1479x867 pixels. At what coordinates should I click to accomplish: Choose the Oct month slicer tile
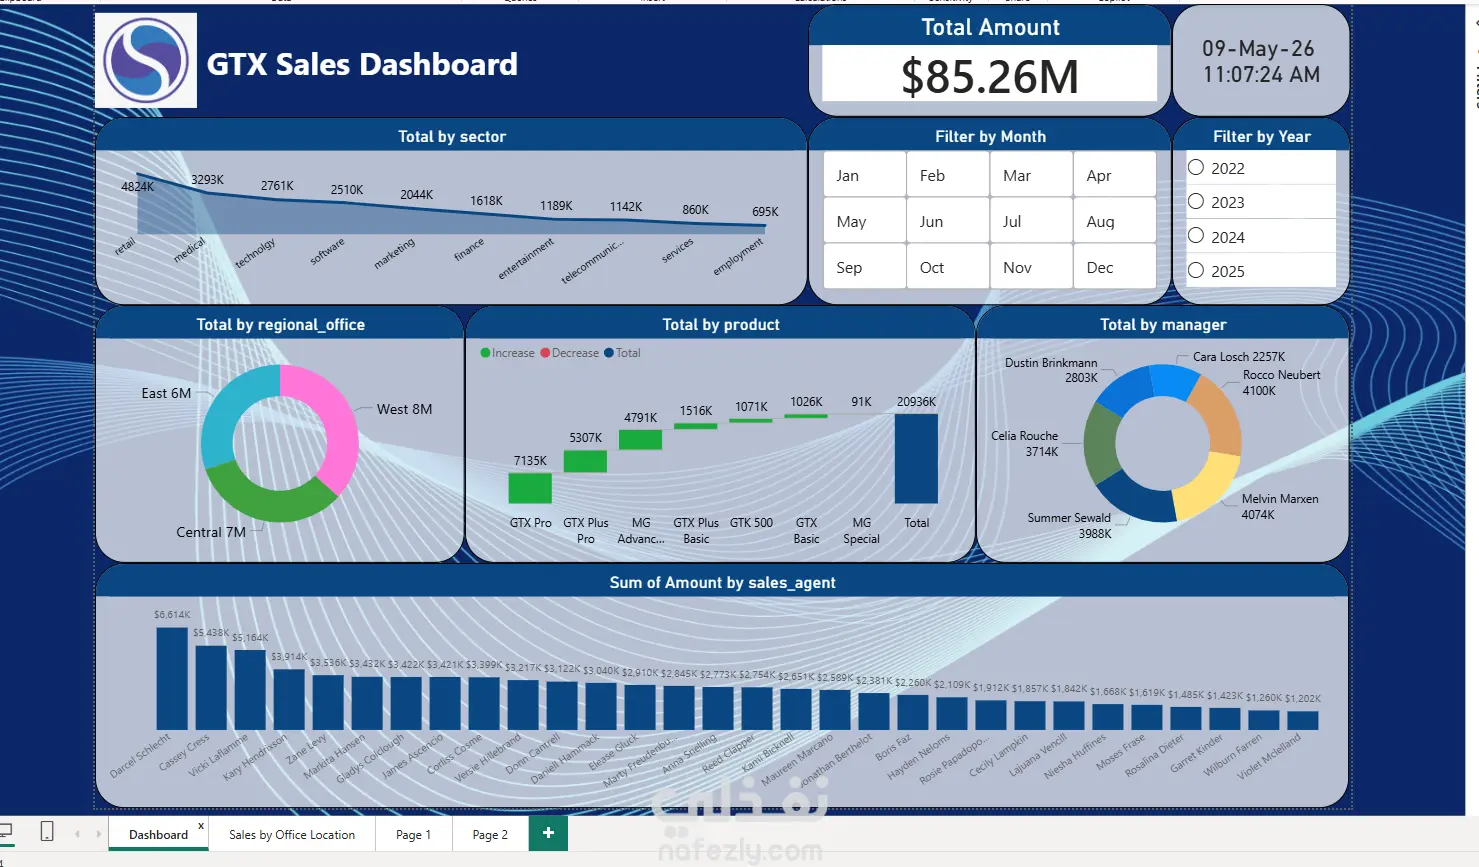point(948,267)
